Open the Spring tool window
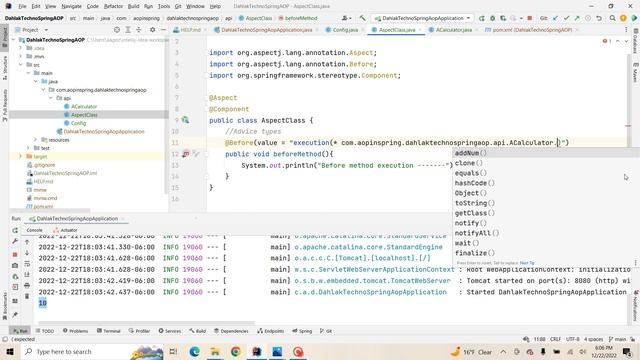The height and width of the screenshot is (360, 640). [x=302, y=331]
